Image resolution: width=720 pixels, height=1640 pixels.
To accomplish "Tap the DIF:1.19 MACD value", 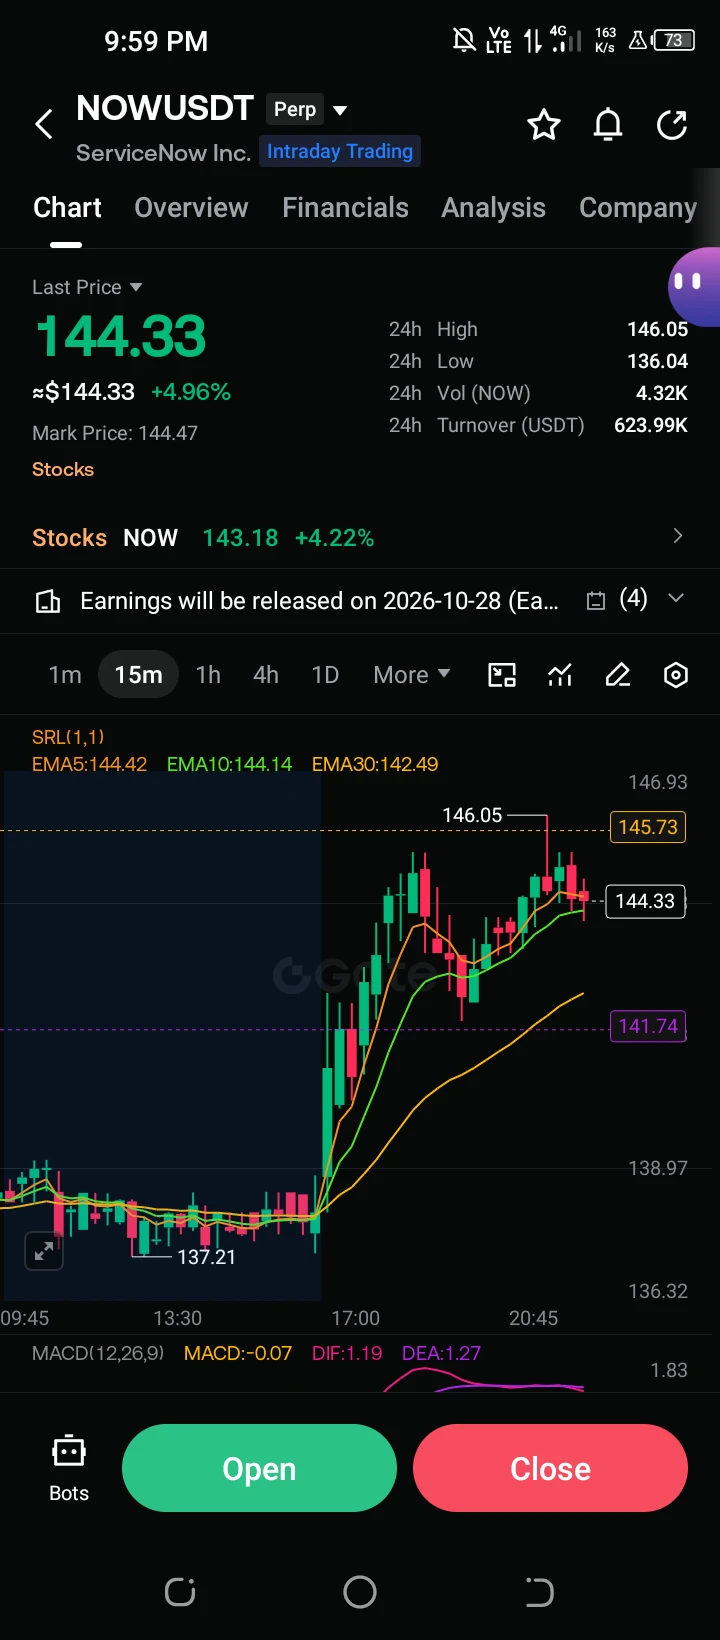I will tap(347, 1353).
